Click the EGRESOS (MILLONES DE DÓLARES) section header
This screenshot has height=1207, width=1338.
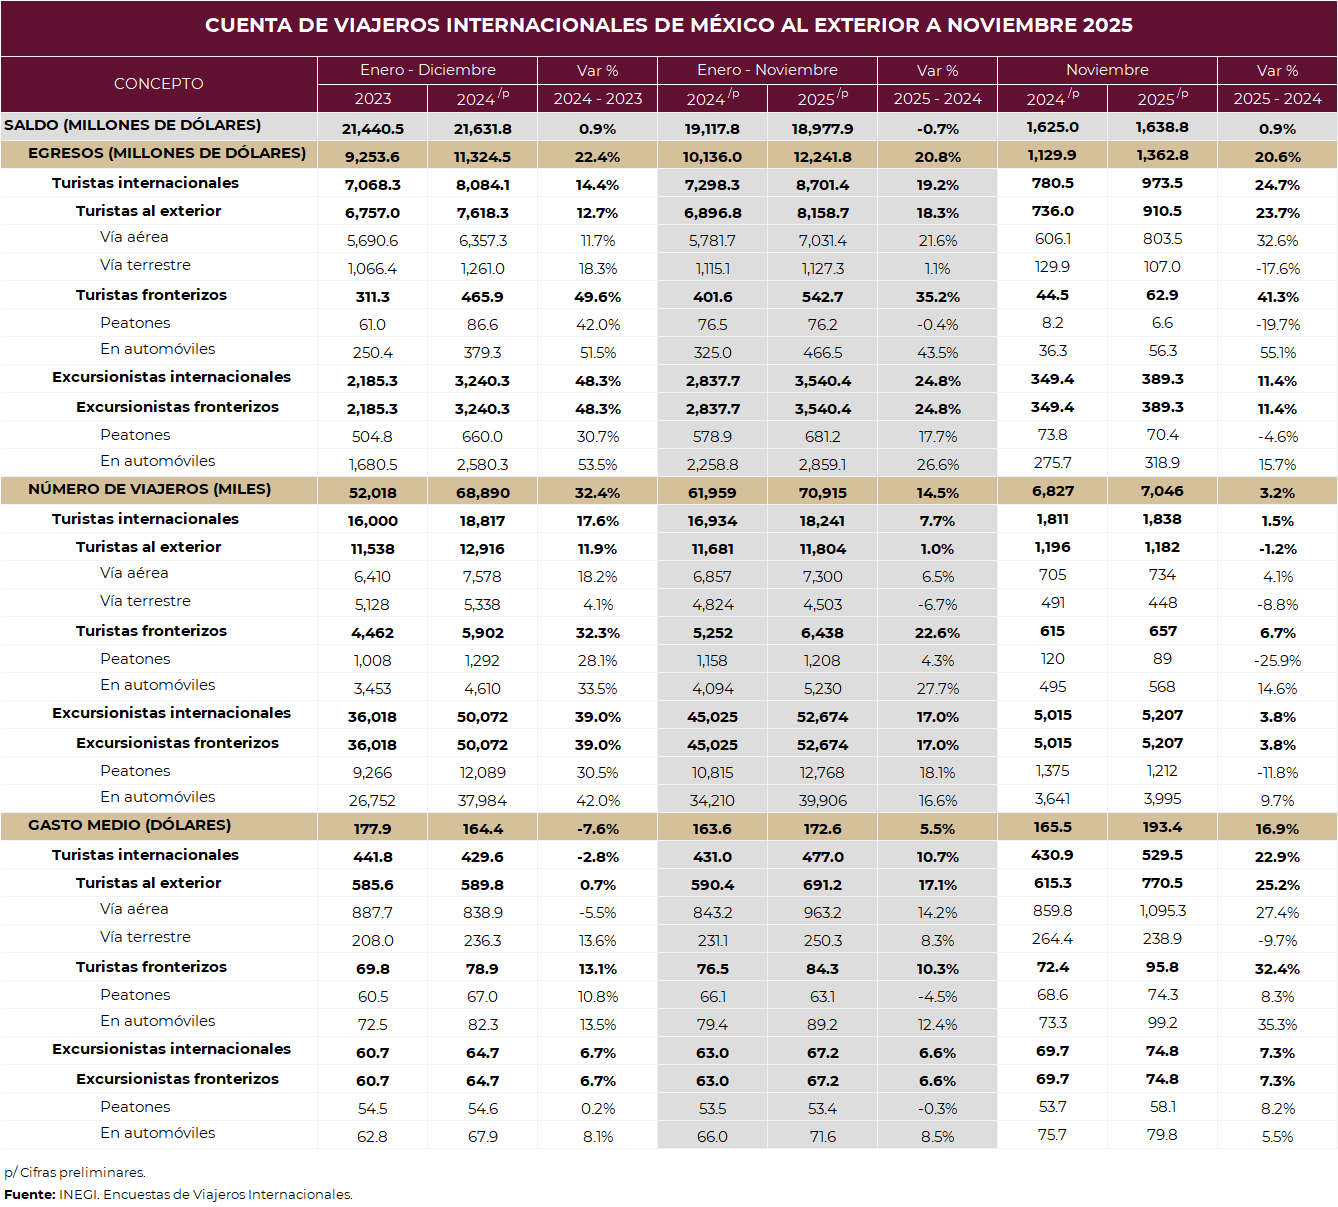click(167, 153)
